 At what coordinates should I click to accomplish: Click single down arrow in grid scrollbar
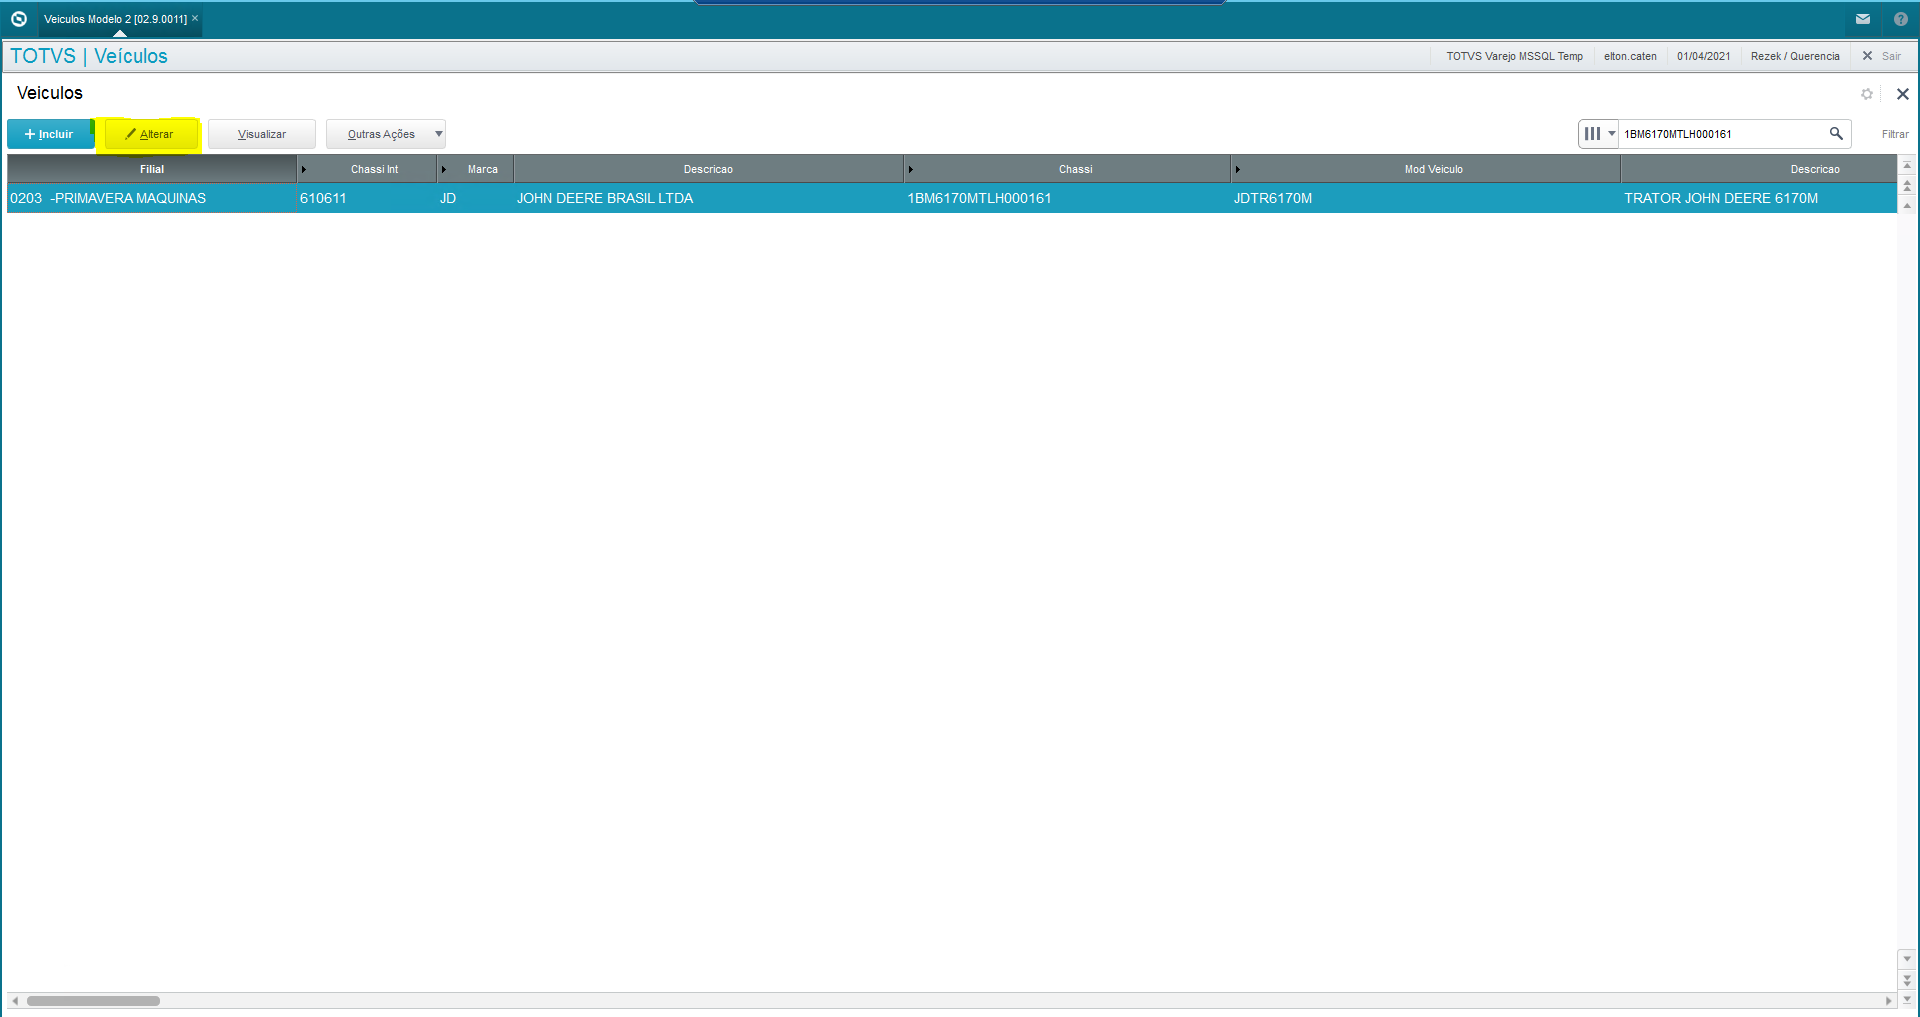click(x=1907, y=958)
